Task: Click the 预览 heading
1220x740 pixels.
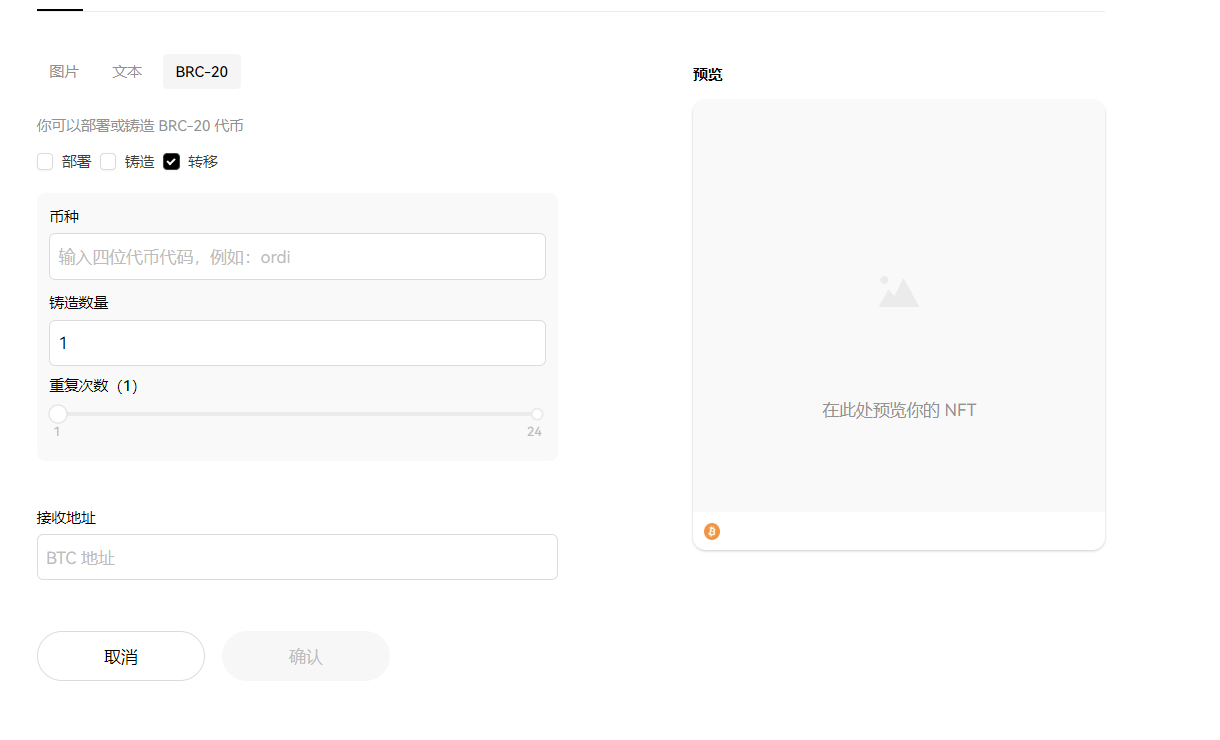Action: (x=707, y=75)
